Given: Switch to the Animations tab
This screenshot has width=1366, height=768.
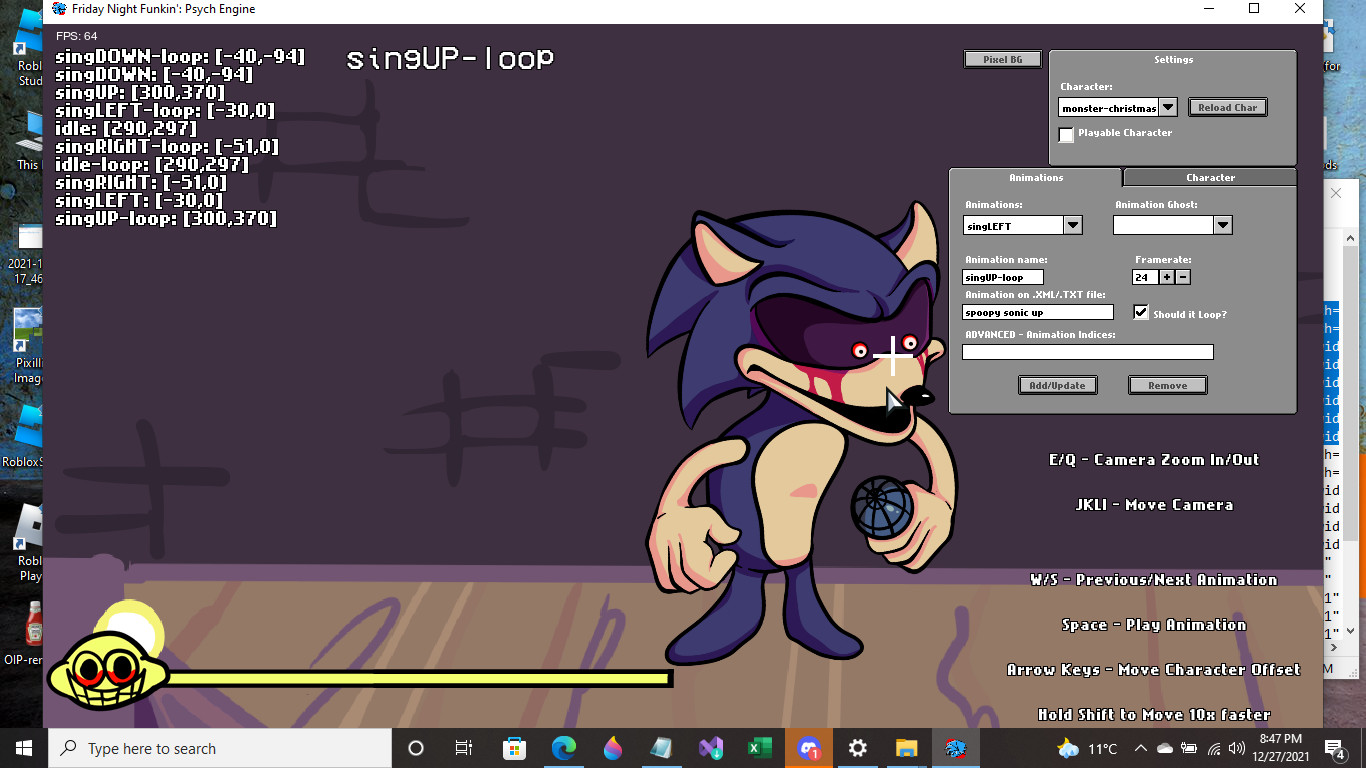Looking at the screenshot, I should (1036, 177).
